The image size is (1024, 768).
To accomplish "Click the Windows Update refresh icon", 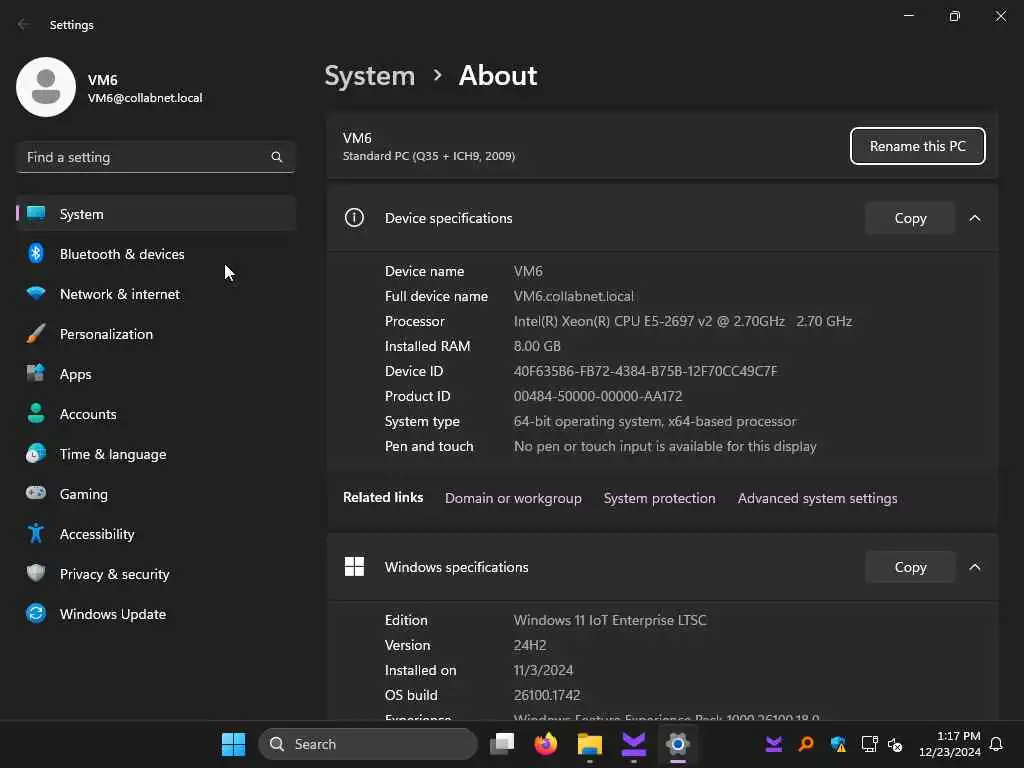I will [36, 613].
